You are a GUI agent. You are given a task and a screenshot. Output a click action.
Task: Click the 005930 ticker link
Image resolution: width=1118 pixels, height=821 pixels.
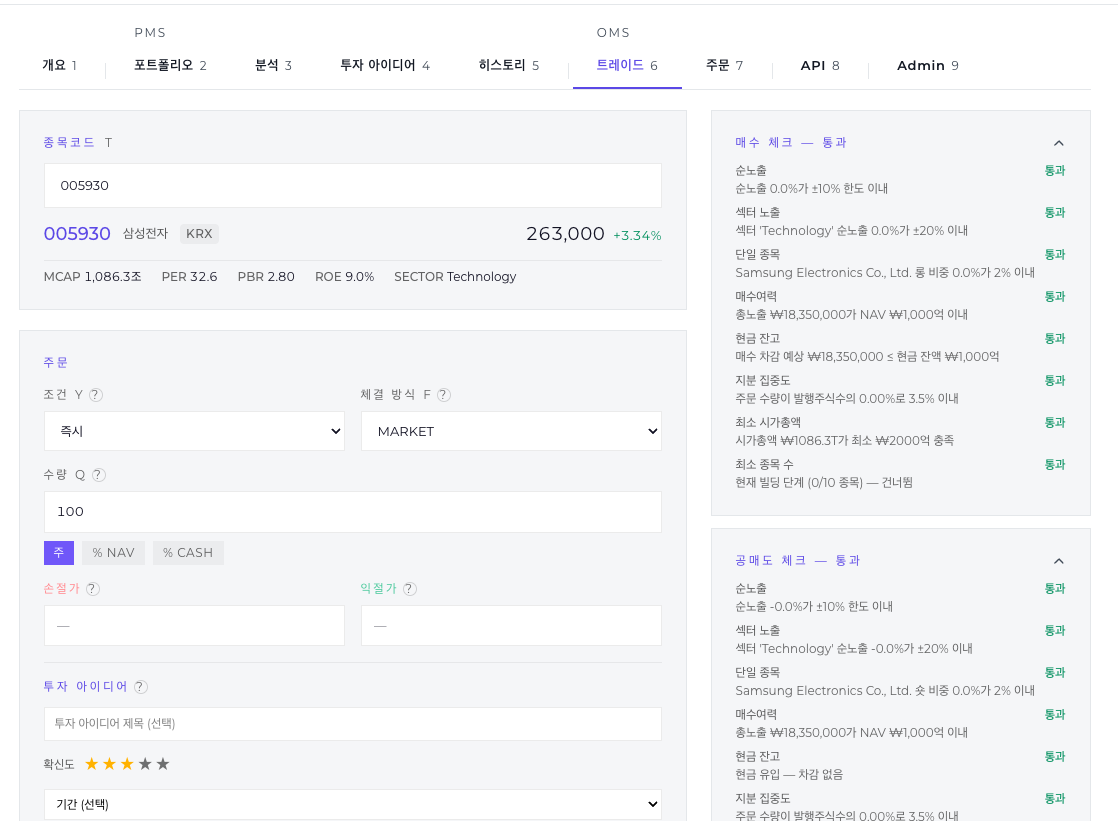[77, 234]
